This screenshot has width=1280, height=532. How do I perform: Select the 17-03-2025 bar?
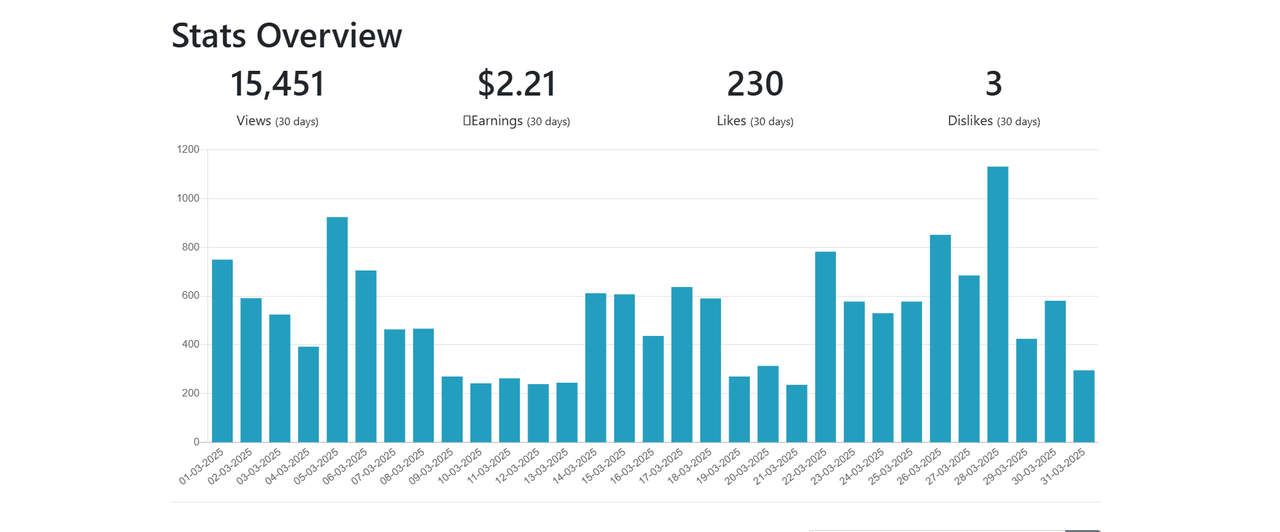pos(682,364)
